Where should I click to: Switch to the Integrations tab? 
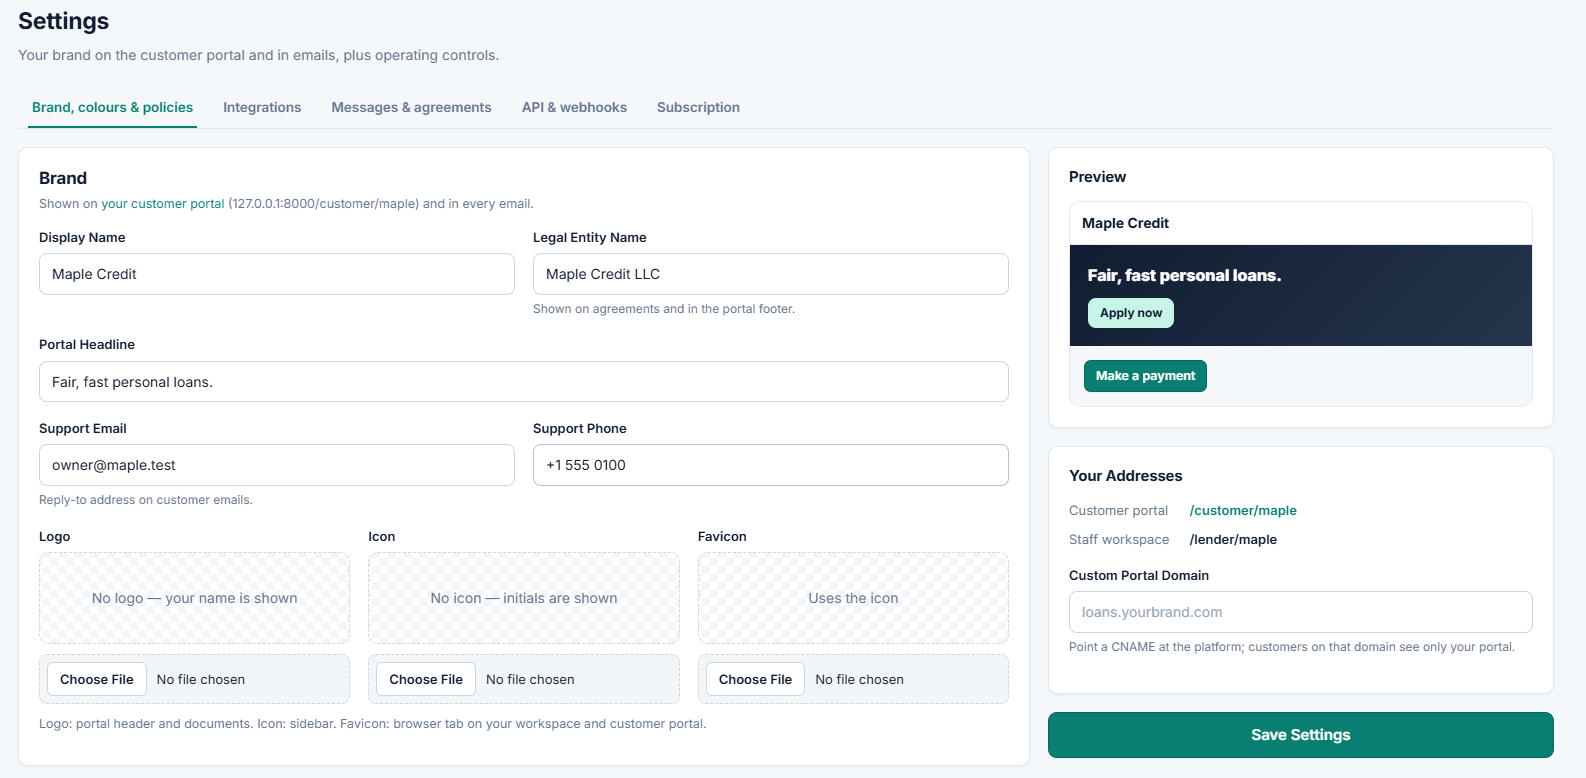coord(262,107)
